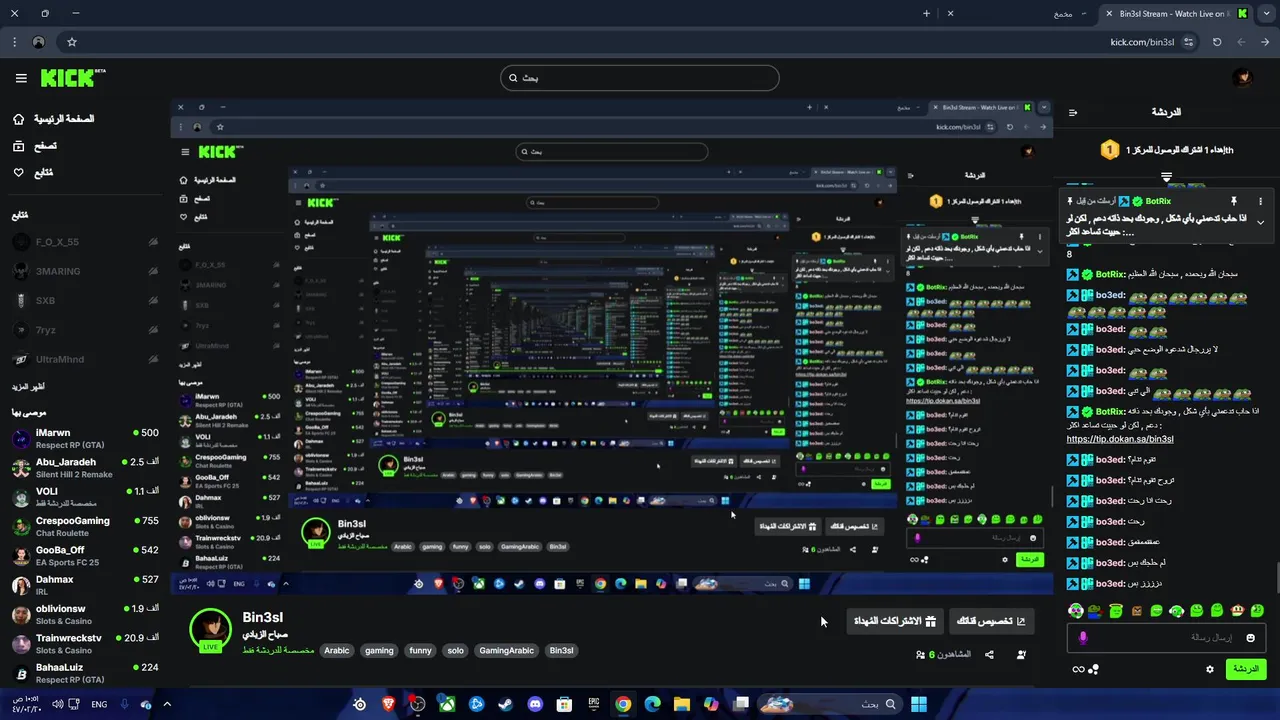Open Gifted Subscriptions button
Viewport: 1280px width, 720px height.
(895, 621)
